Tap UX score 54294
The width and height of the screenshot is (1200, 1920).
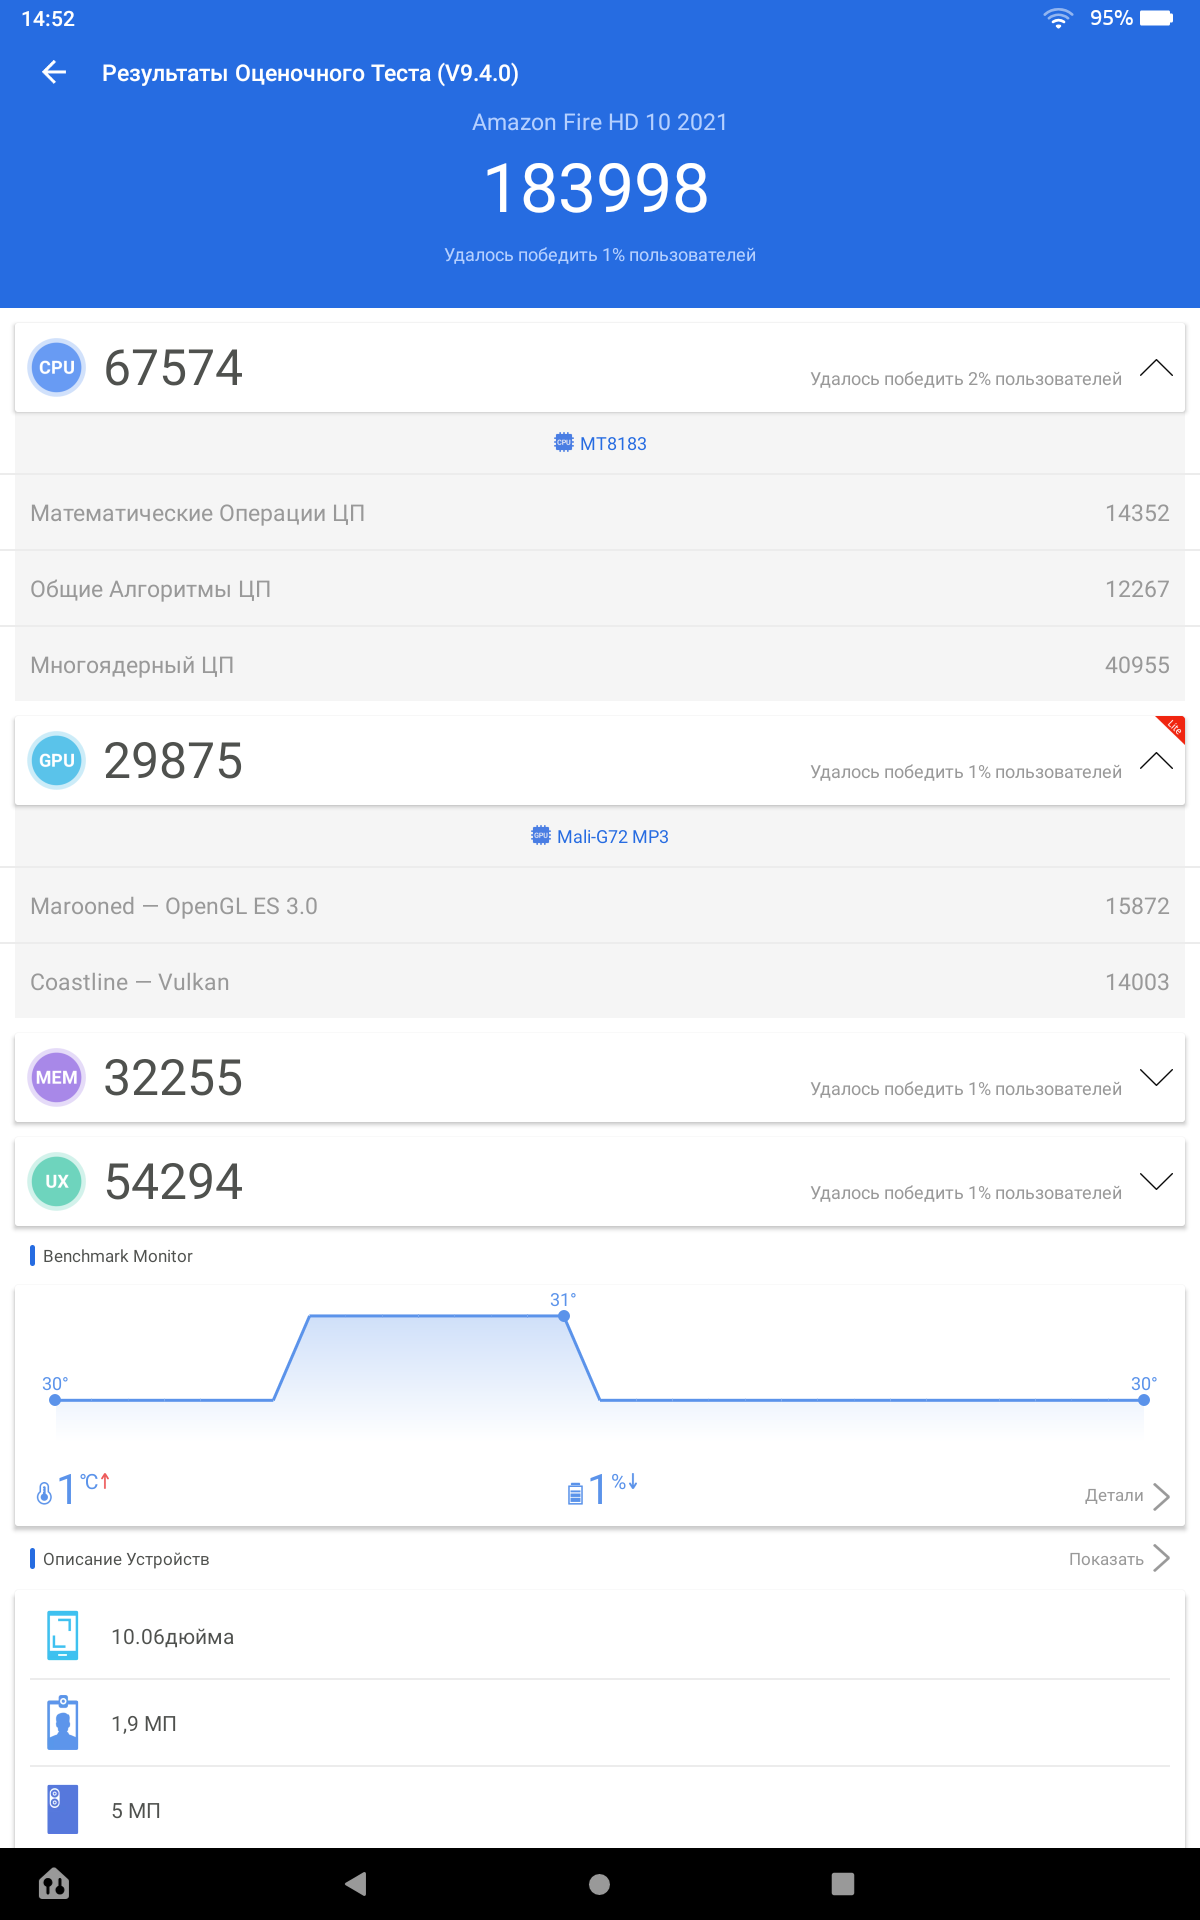[x=173, y=1182]
